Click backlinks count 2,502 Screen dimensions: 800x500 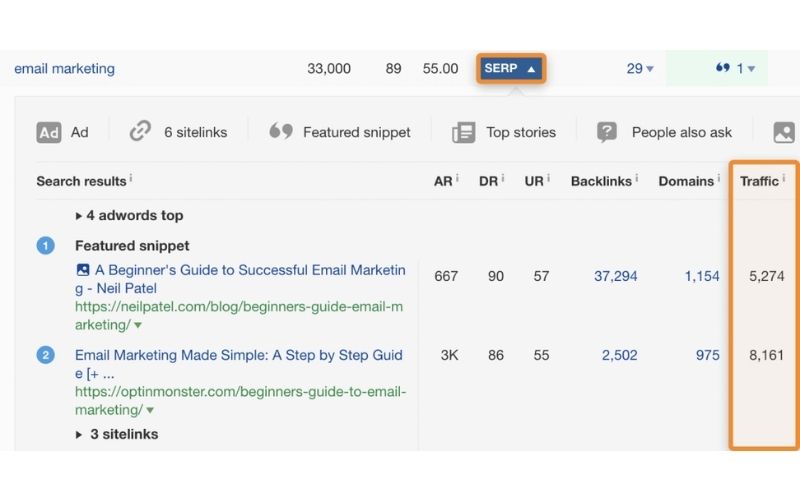coord(619,355)
